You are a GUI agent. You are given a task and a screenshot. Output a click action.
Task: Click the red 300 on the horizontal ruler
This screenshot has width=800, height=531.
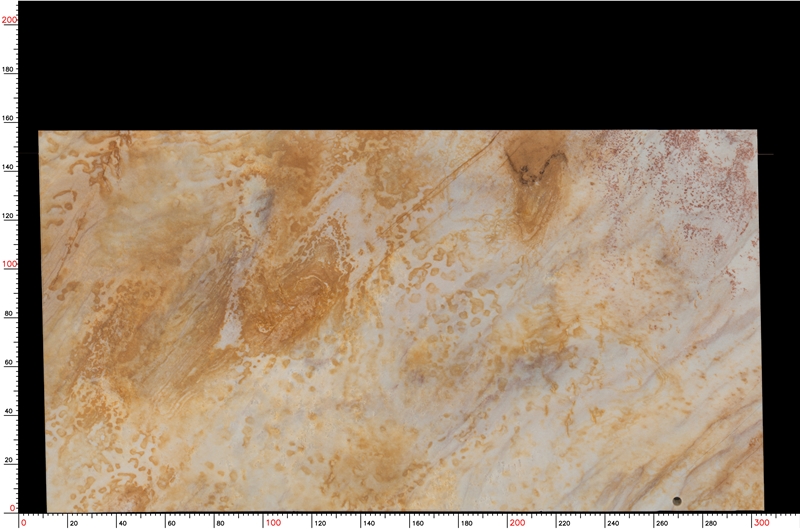pyautogui.click(x=762, y=523)
